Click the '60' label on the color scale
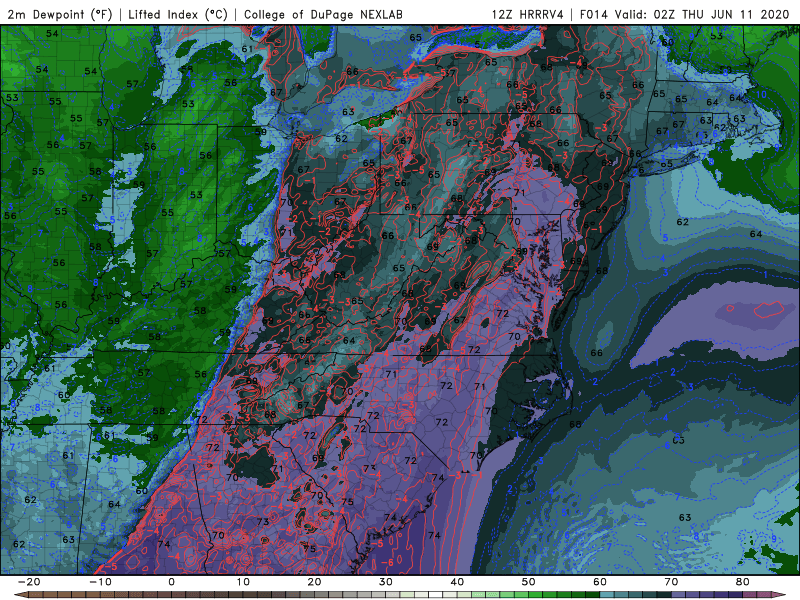Screen dimensions: 800x600 pyautogui.click(x=600, y=582)
